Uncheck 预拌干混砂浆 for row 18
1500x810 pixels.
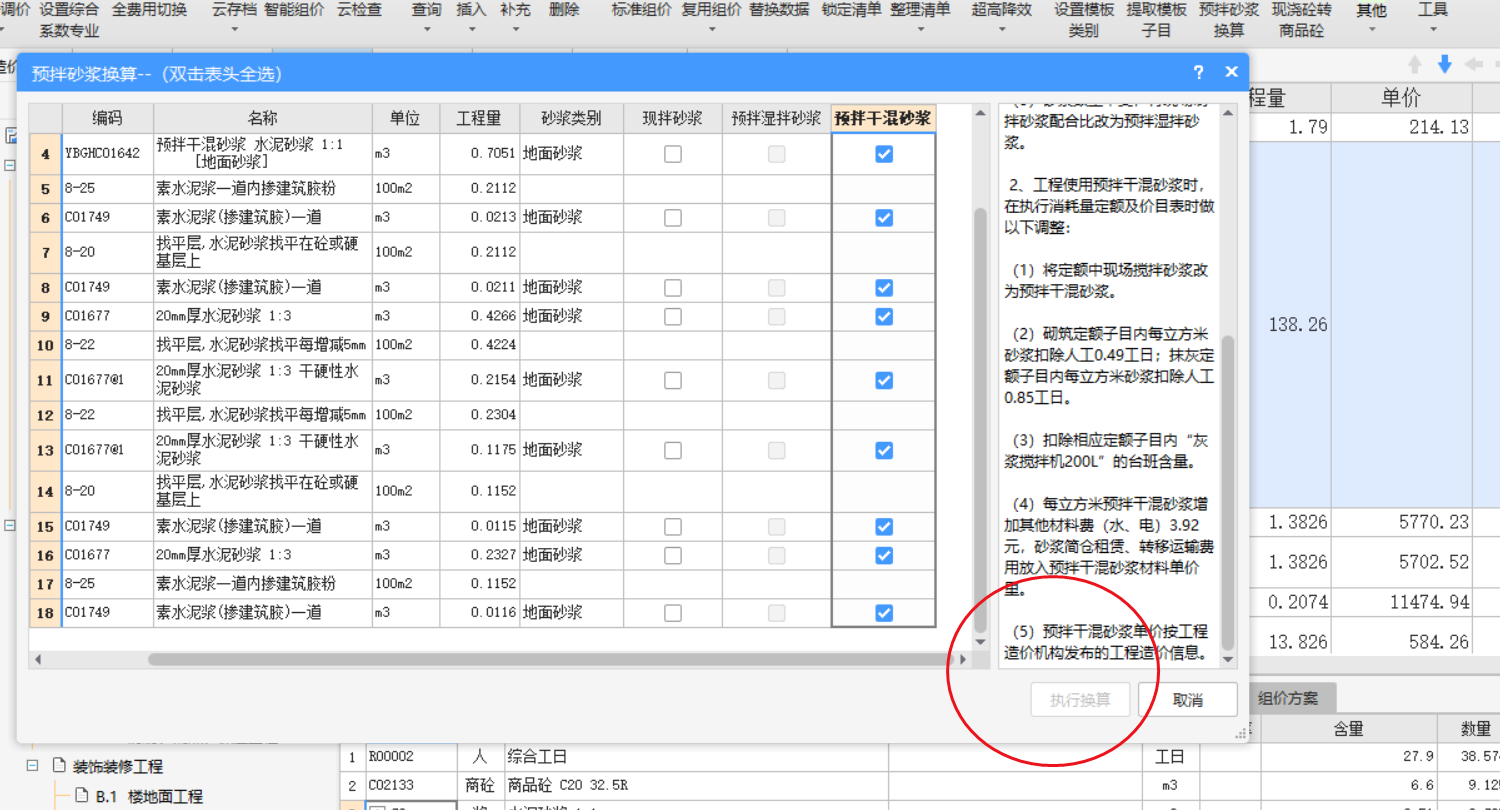pos(883,613)
